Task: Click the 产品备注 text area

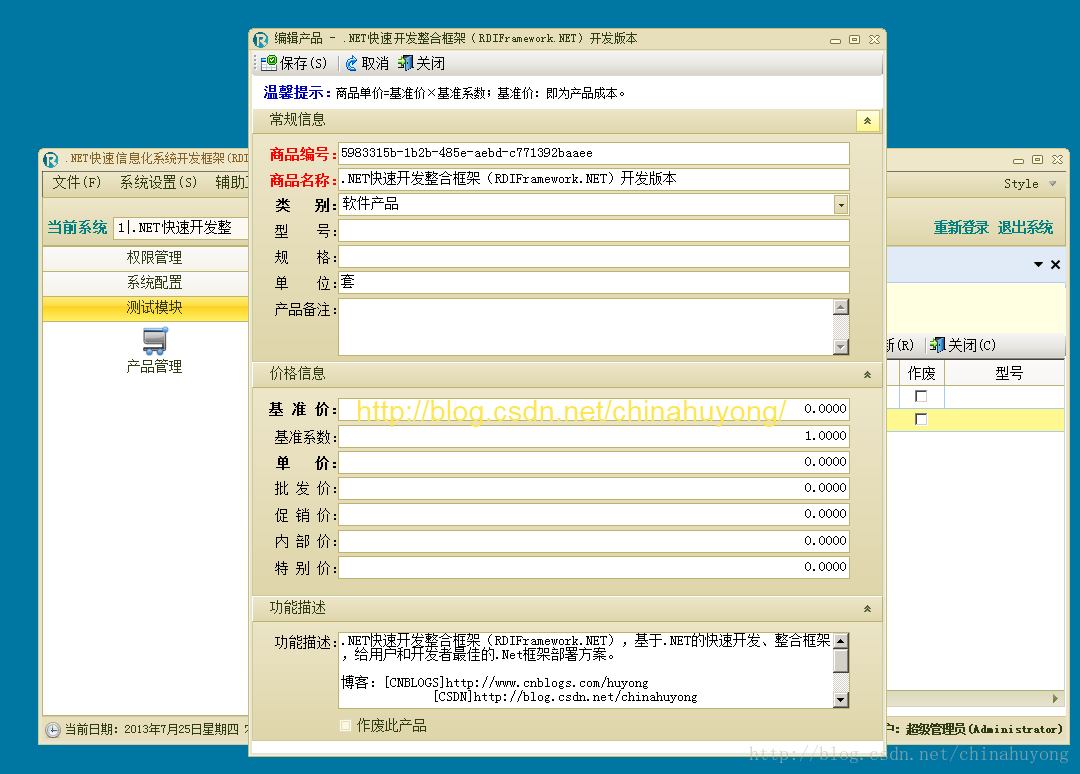Action: click(585, 327)
